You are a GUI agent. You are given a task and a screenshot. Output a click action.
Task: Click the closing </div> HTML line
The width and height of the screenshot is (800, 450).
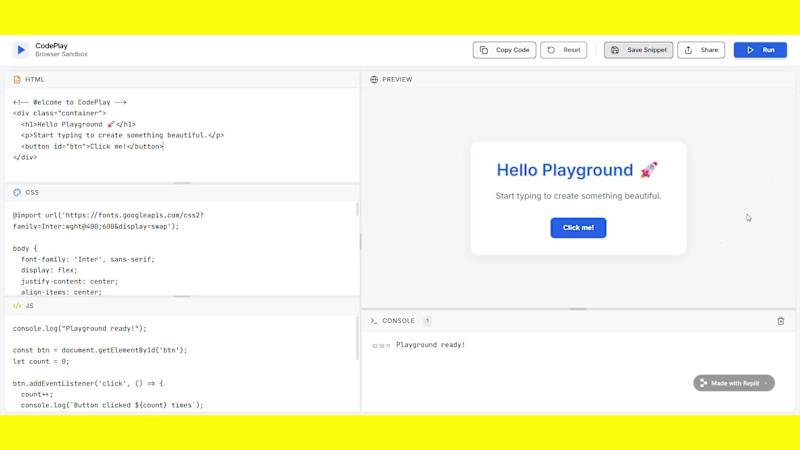(x=25, y=158)
